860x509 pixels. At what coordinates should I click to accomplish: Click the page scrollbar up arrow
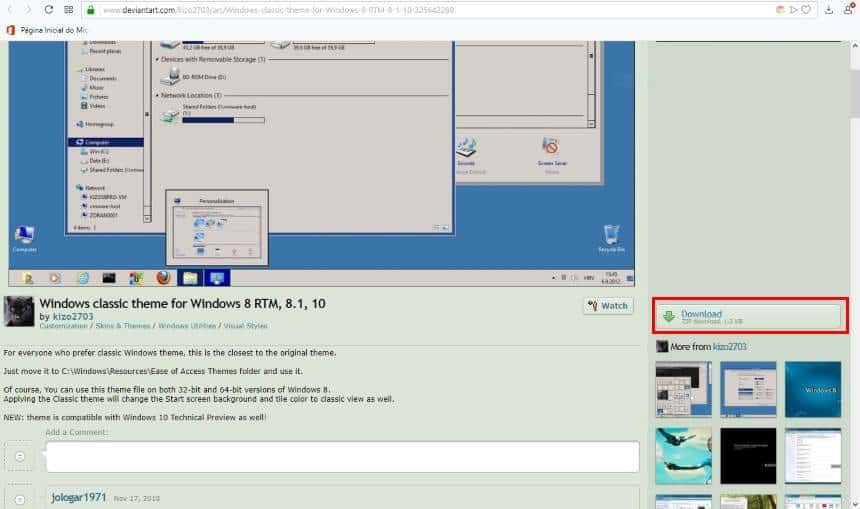click(855, 47)
